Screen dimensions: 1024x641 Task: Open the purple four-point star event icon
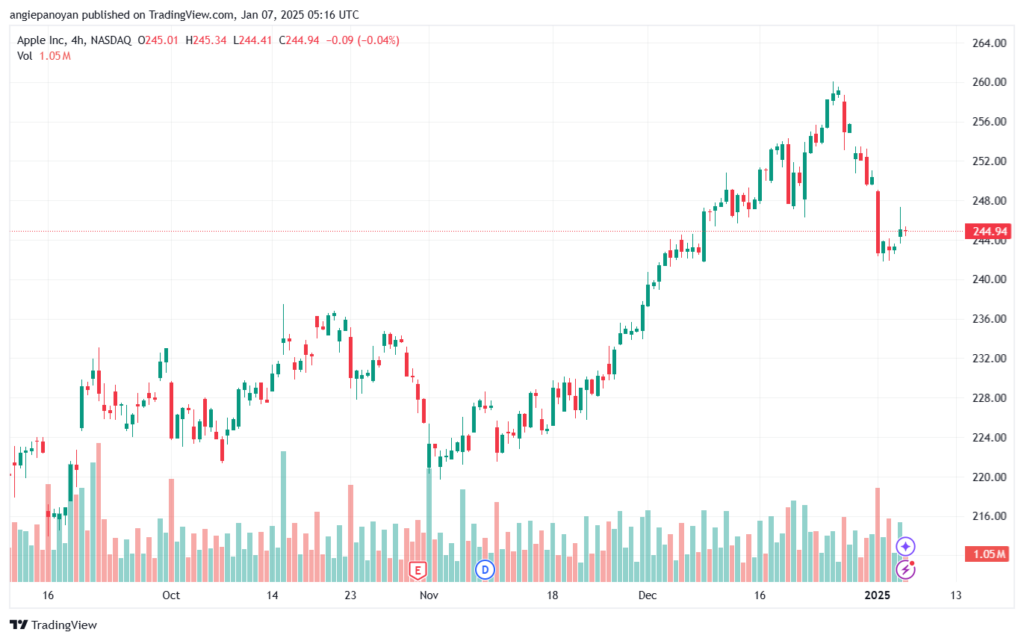pos(905,546)
